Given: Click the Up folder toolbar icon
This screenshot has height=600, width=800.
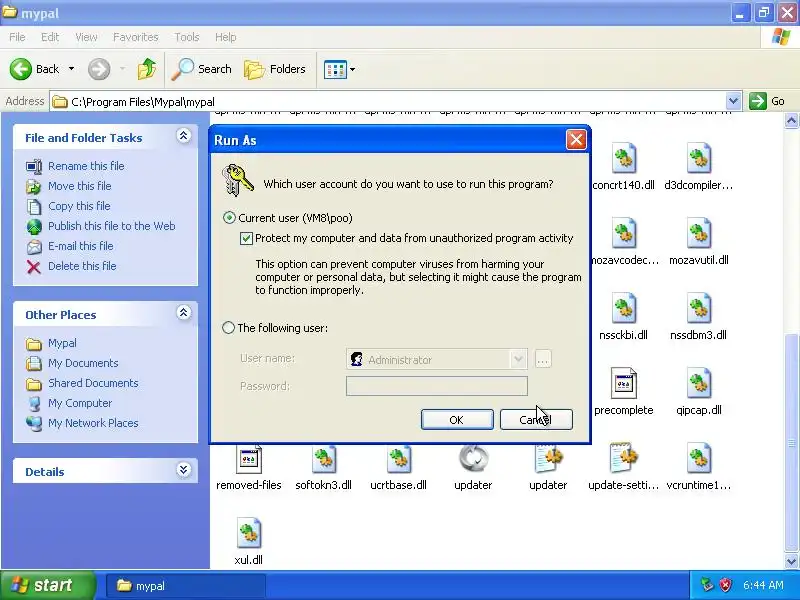Looking at the screenshot, I should [x=147, y=69].
